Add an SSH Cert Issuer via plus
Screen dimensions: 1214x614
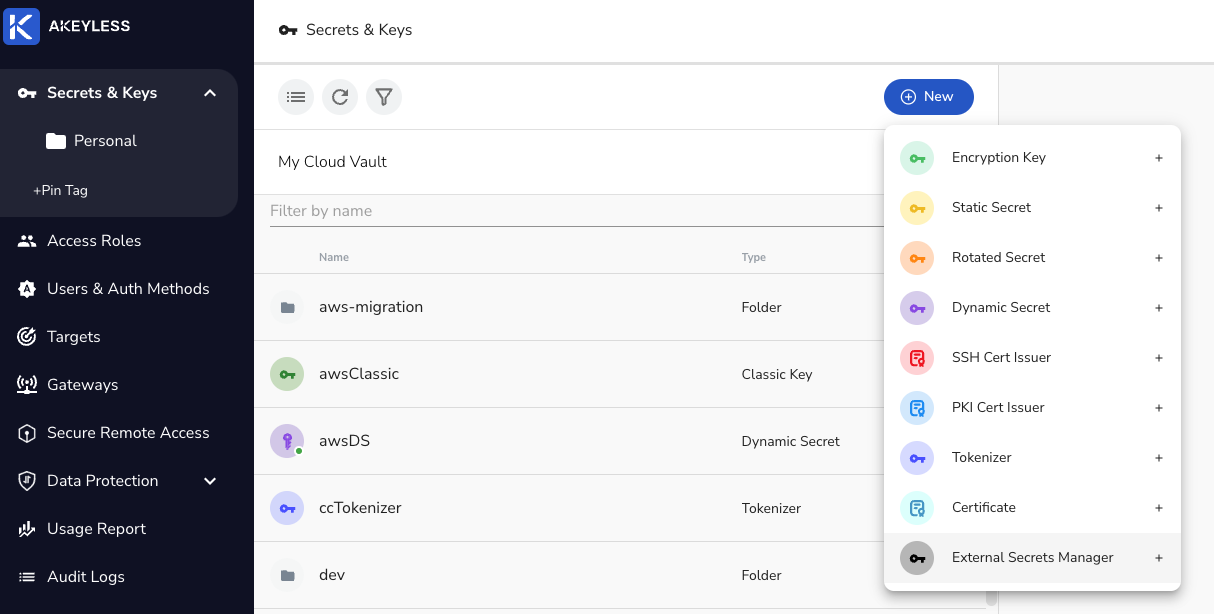pos(1159,358)
